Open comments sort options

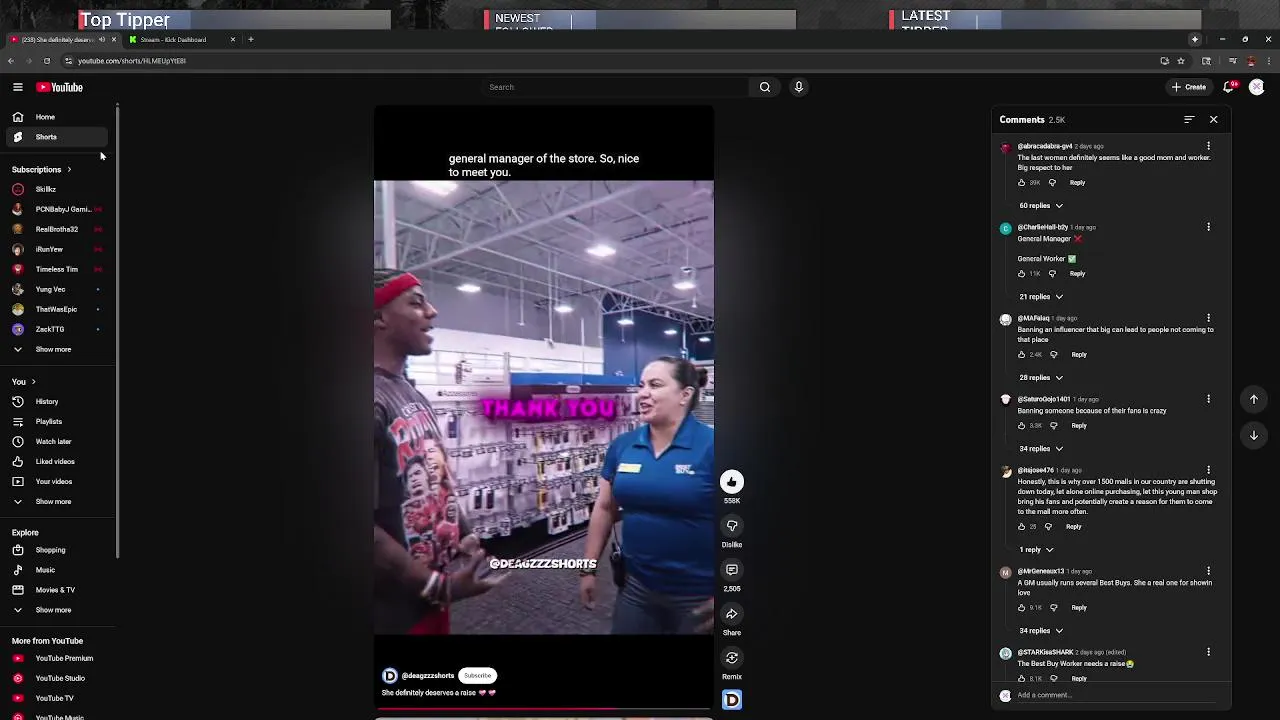coord(1189,120)
